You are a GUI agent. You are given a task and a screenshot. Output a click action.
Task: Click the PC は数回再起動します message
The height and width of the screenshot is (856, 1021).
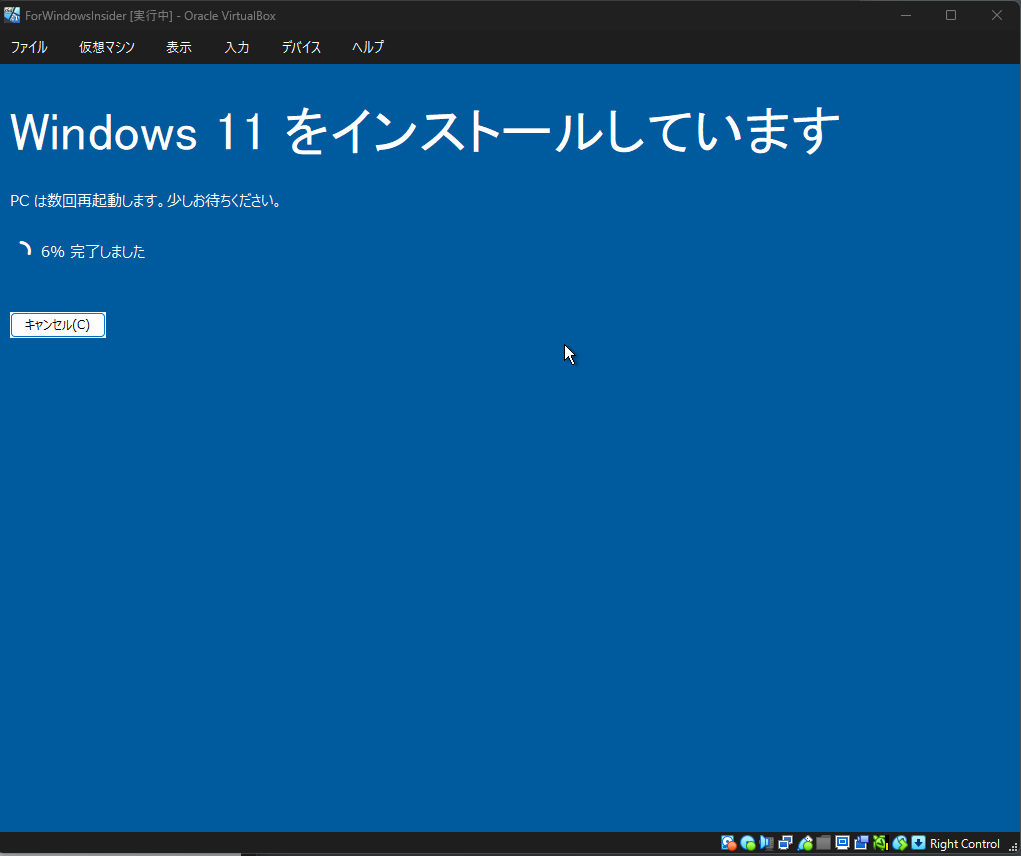coord(146,200)
